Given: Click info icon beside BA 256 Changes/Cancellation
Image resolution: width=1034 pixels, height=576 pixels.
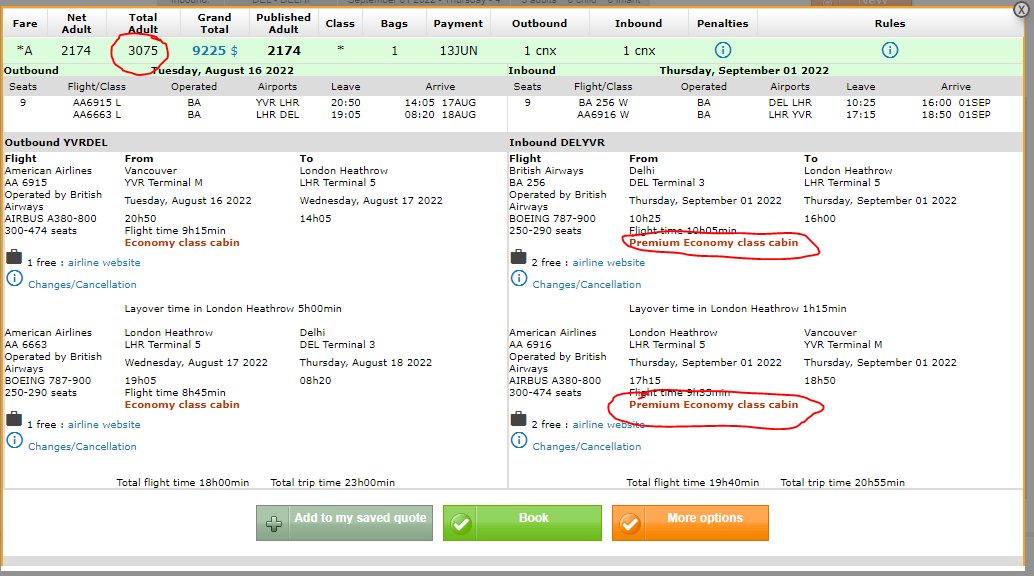Looking at the screenshot, I should pos(518,278).
